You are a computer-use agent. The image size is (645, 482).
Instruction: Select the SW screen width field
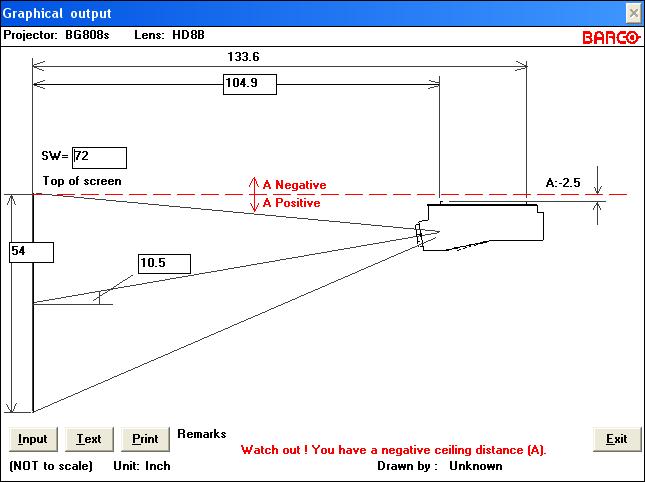pos(99,158)
